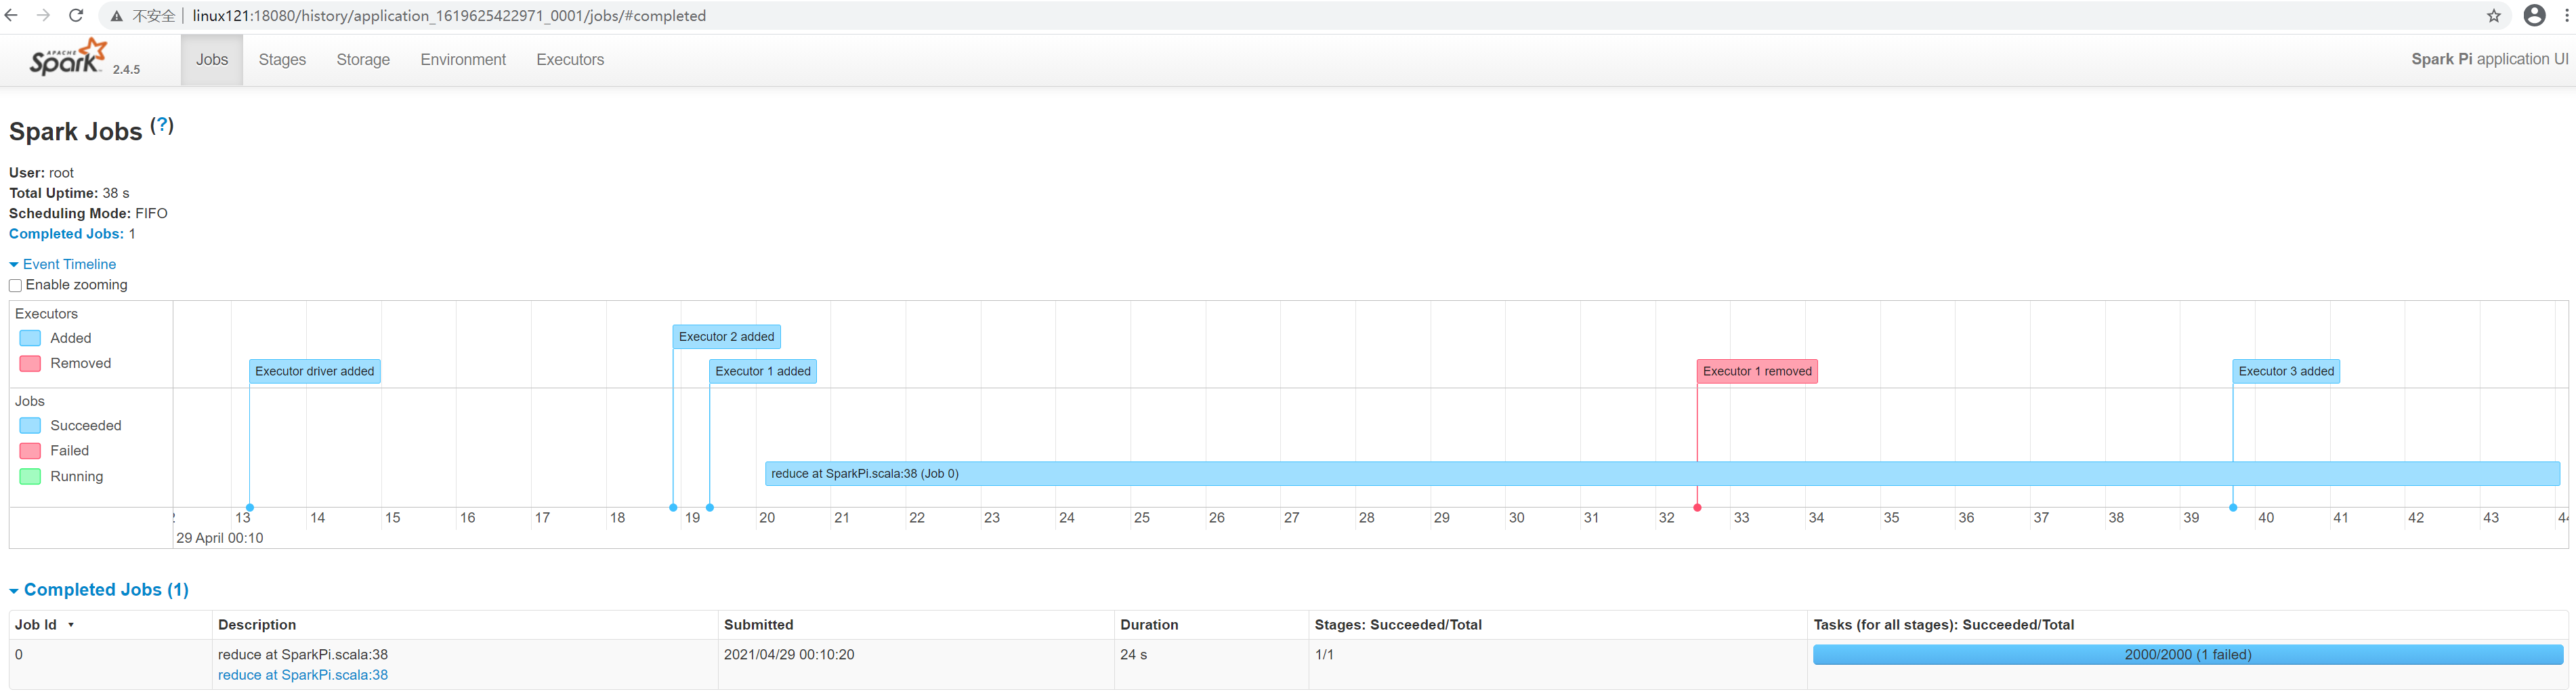Viewport: 2576px width, 698px height.
Task: Open the Executors tab
Action: tap(570, 60)
